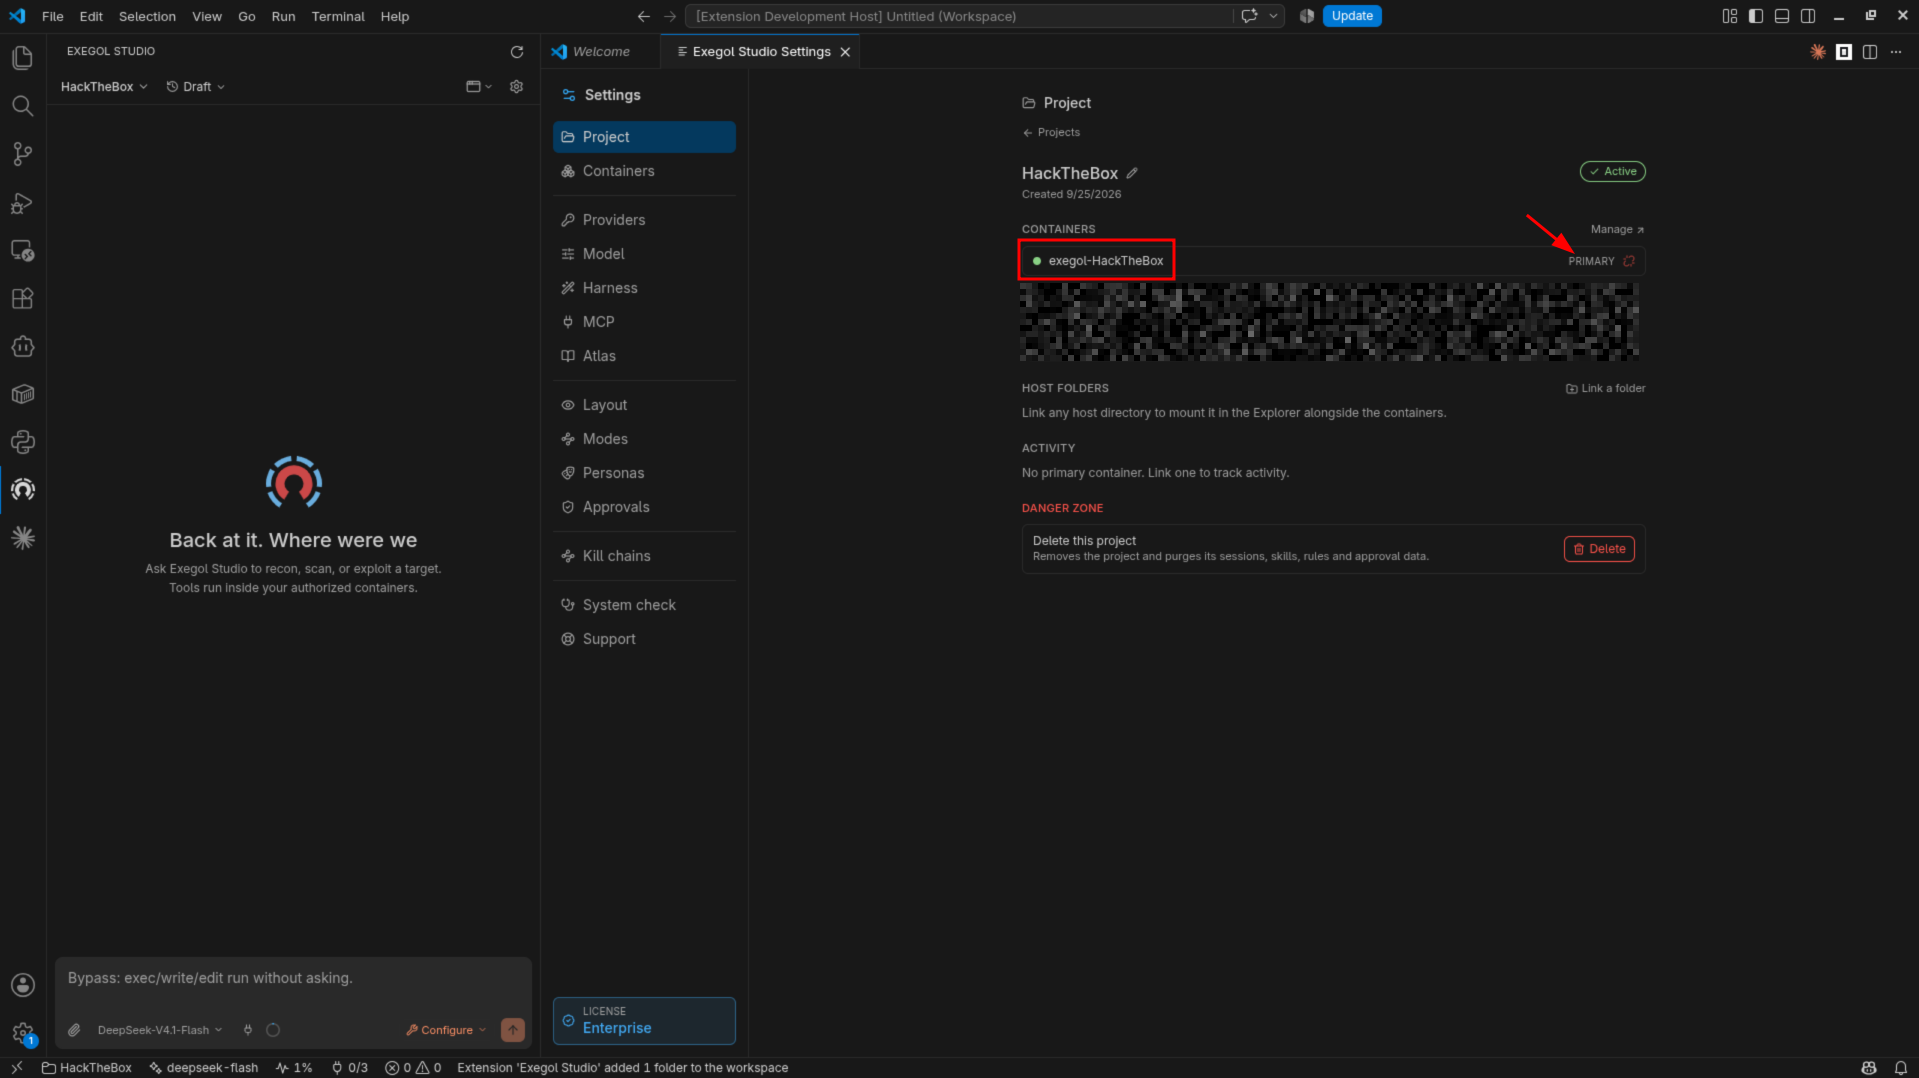Click the blue Update button

[1352, 16]
